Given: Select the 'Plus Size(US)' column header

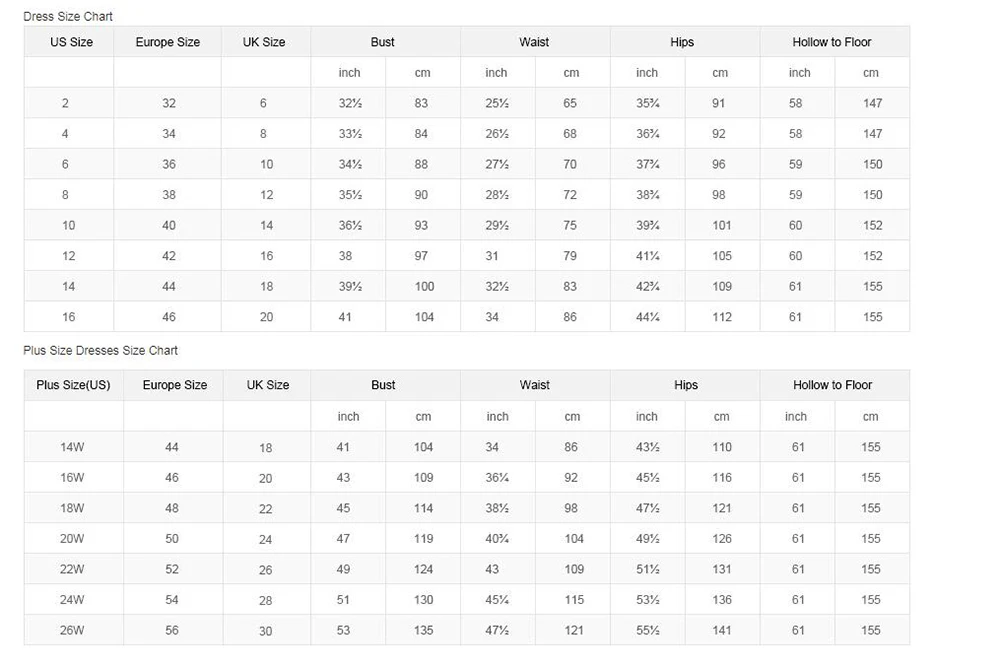Looking at the screenshot, I should (73, 385).
